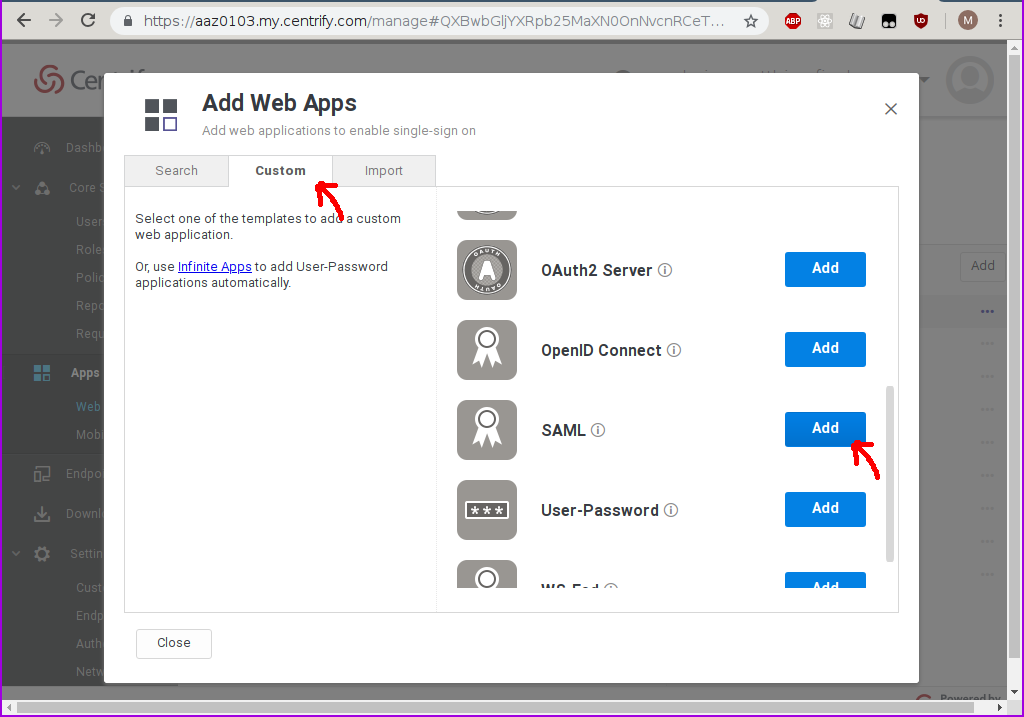Click the SAML template icon
The width and height of the screenshot is (1024, 717).
pyautogui.click(x=487, y=430)
